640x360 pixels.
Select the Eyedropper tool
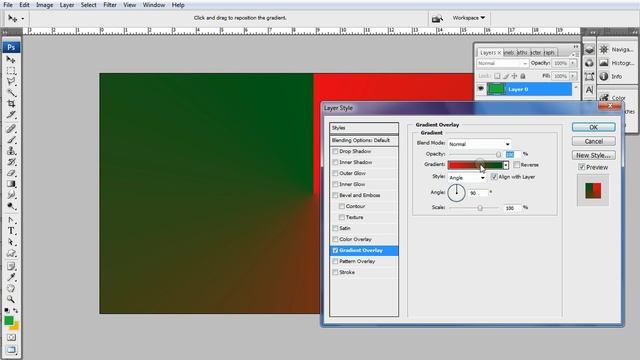11,278
